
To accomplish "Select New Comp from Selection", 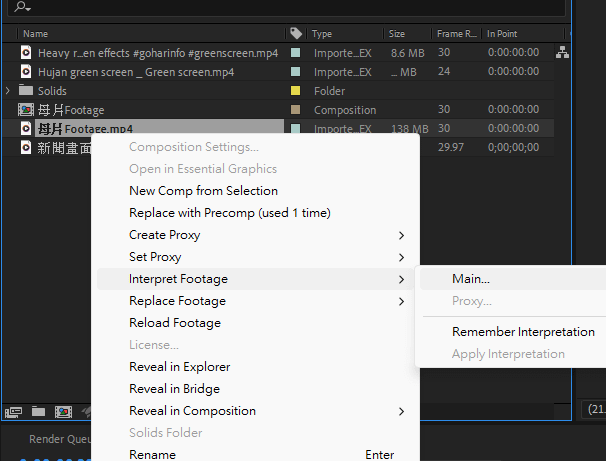I will click(x=203, y=191).
